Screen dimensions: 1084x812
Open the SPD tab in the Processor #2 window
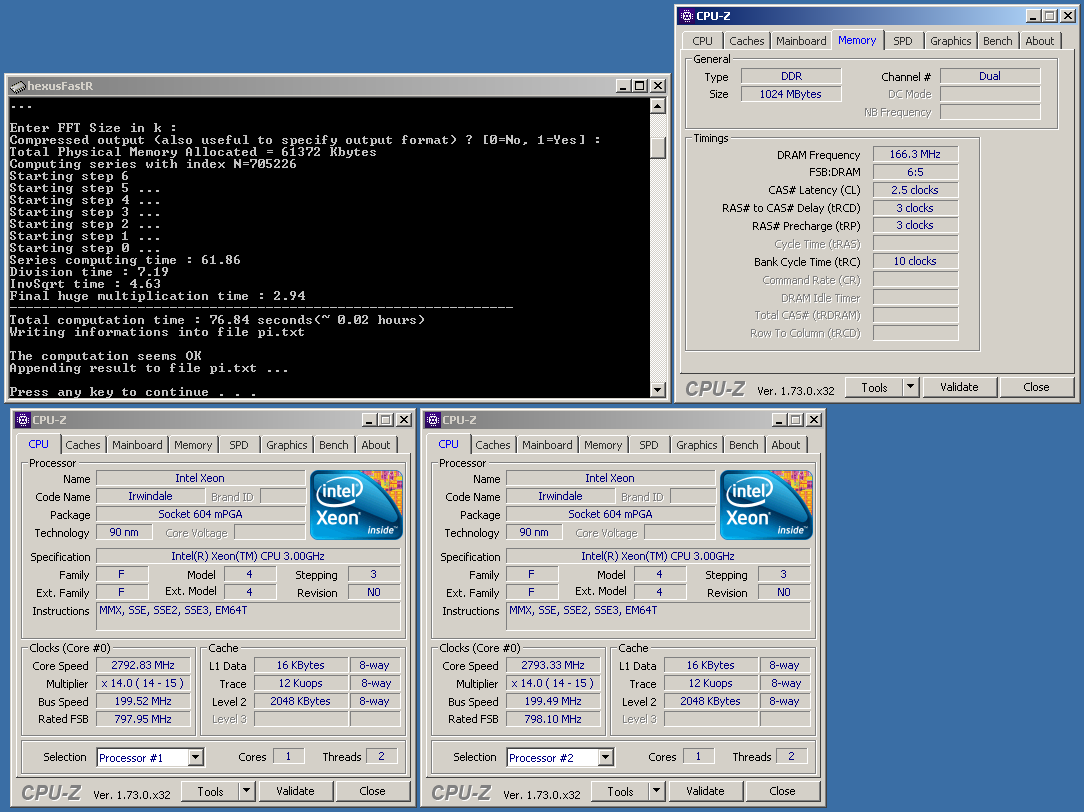pos(648,445)
